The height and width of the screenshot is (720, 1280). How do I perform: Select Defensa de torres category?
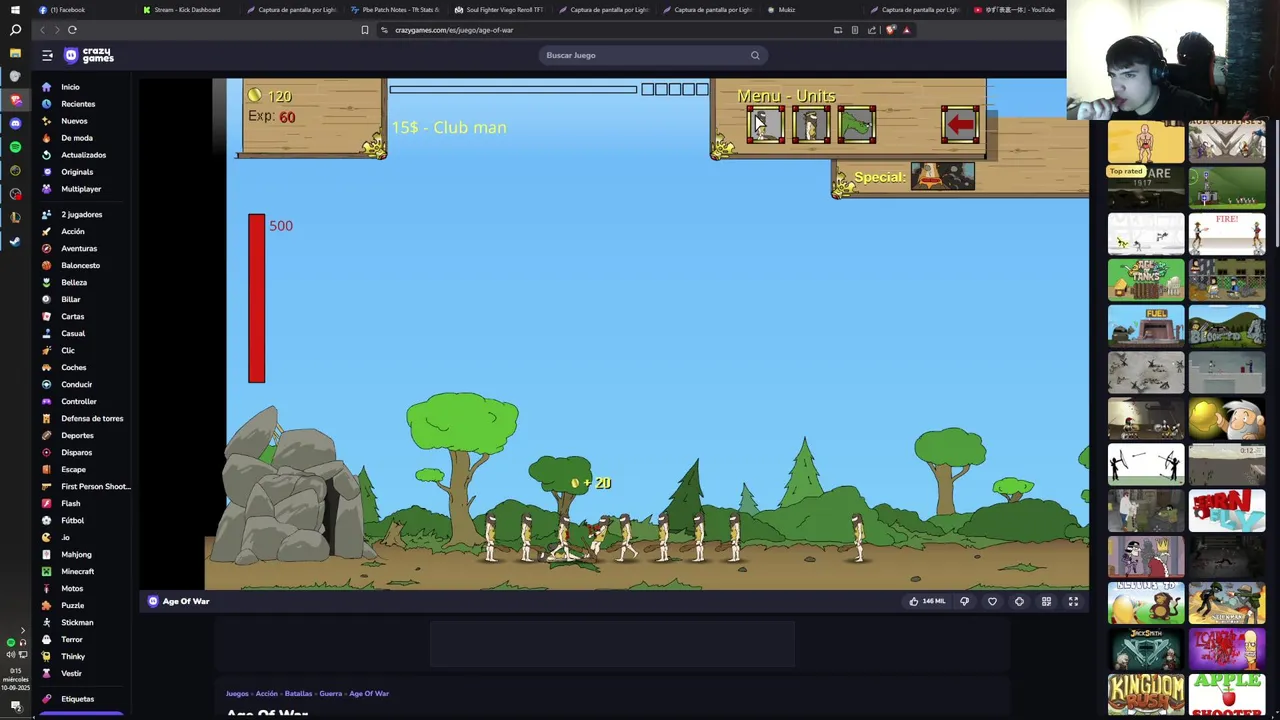point(92,418)
